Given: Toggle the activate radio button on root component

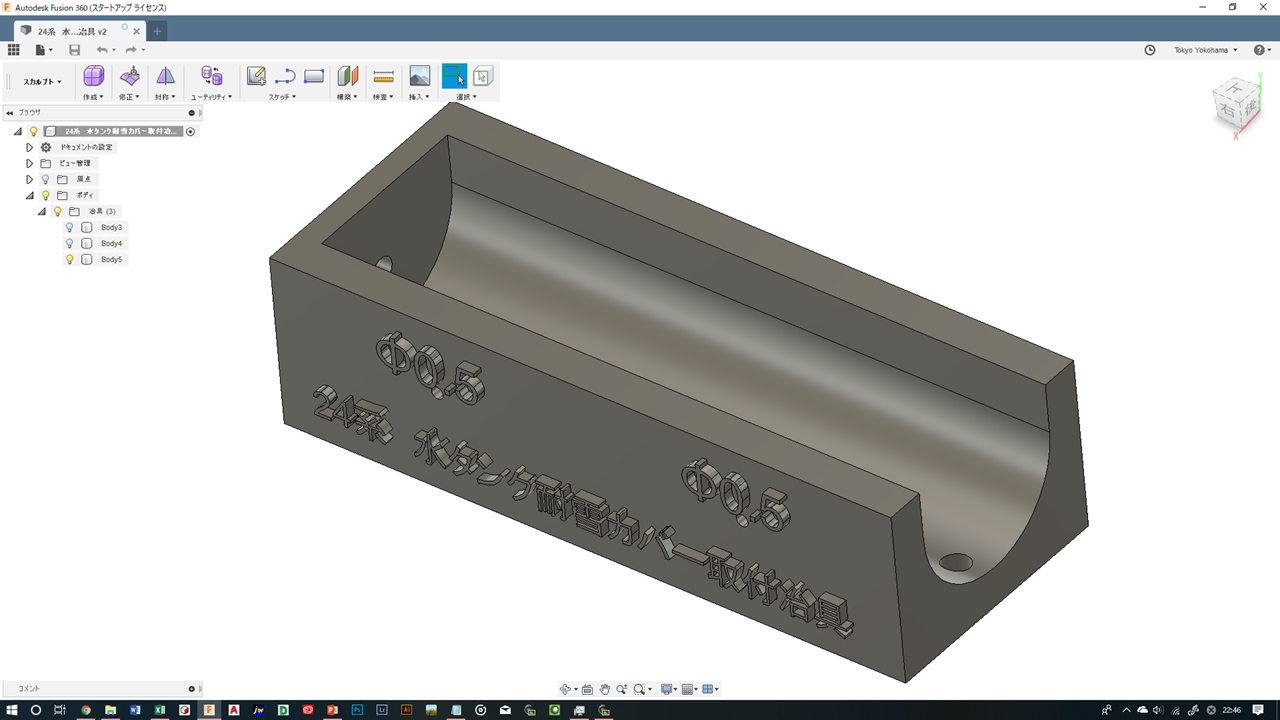Looking at the screenshot, I should 190,131.
